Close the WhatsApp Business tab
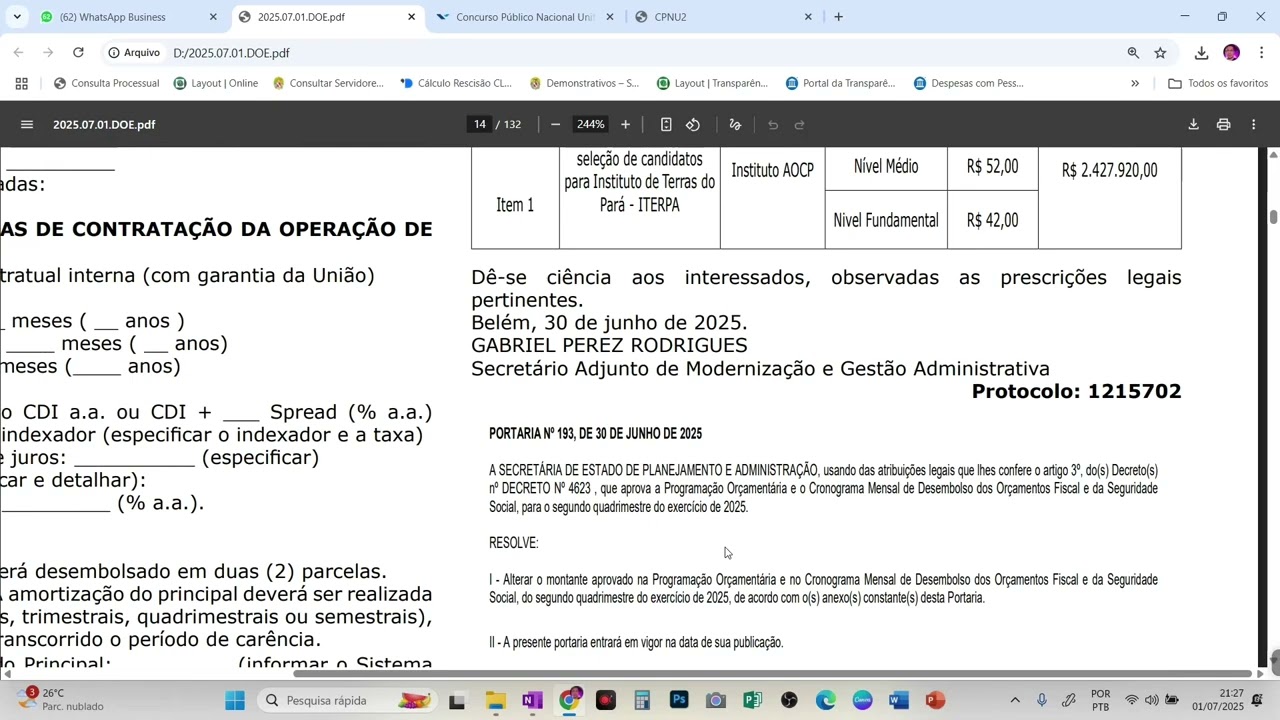Screen dimensions: 1280x720 click(213, 17)
